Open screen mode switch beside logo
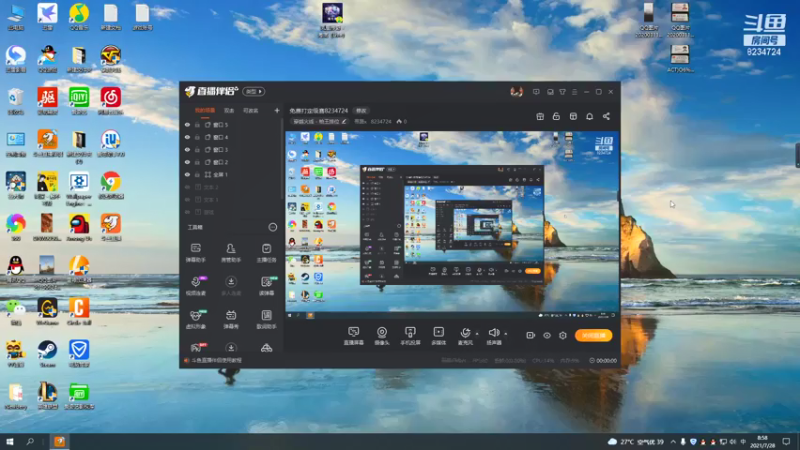 pos(254,91)
